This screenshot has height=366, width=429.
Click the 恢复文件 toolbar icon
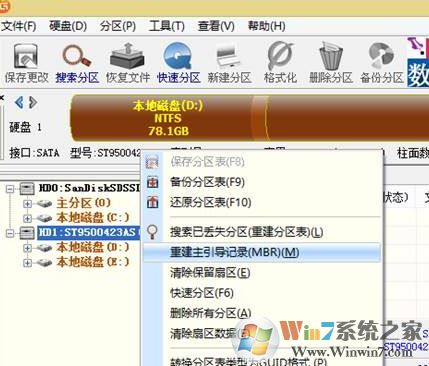(x=127, y=57)
